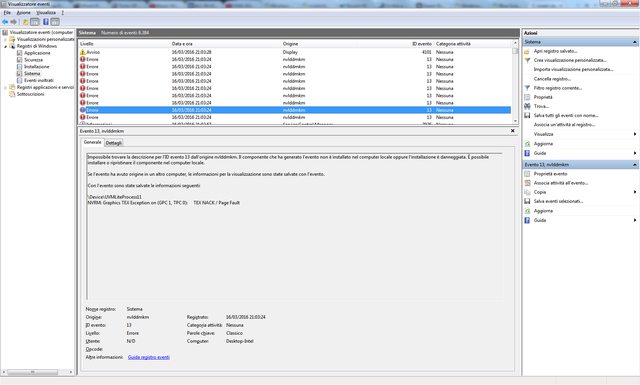Click Aggiorna under Sistema actions

543,144
